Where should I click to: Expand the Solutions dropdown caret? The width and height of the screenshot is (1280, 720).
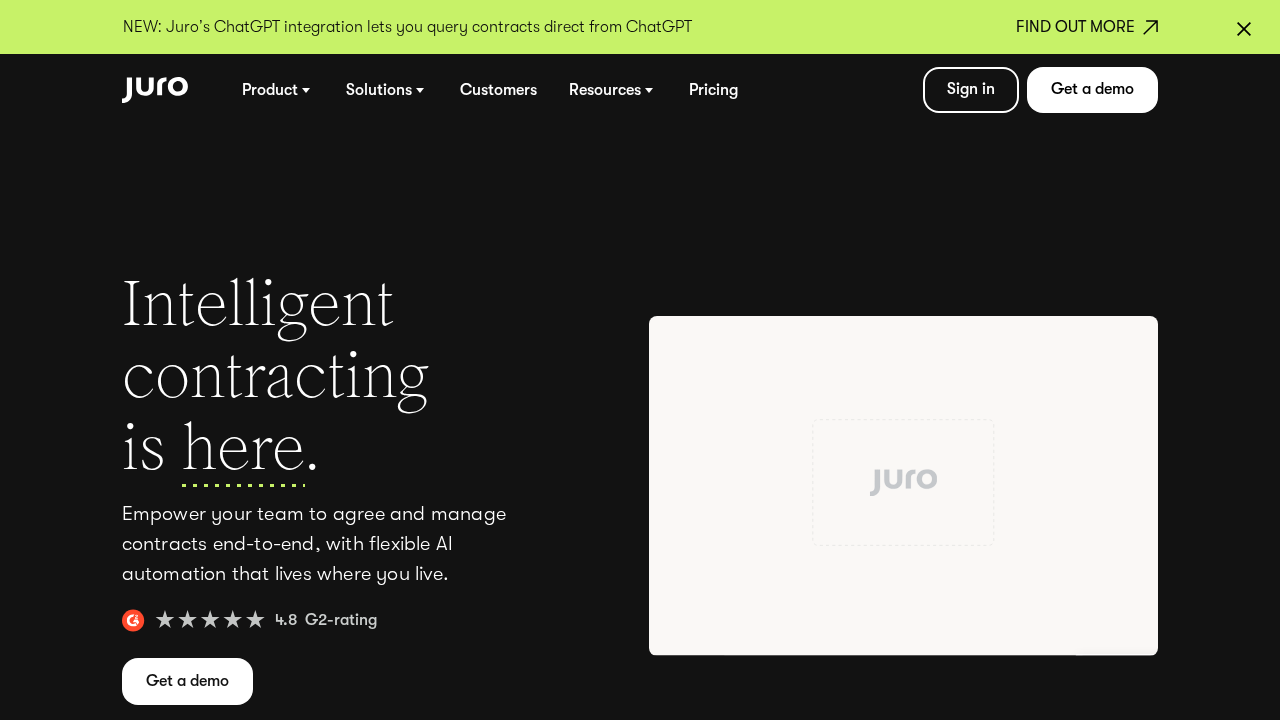[x=420, y=90]
